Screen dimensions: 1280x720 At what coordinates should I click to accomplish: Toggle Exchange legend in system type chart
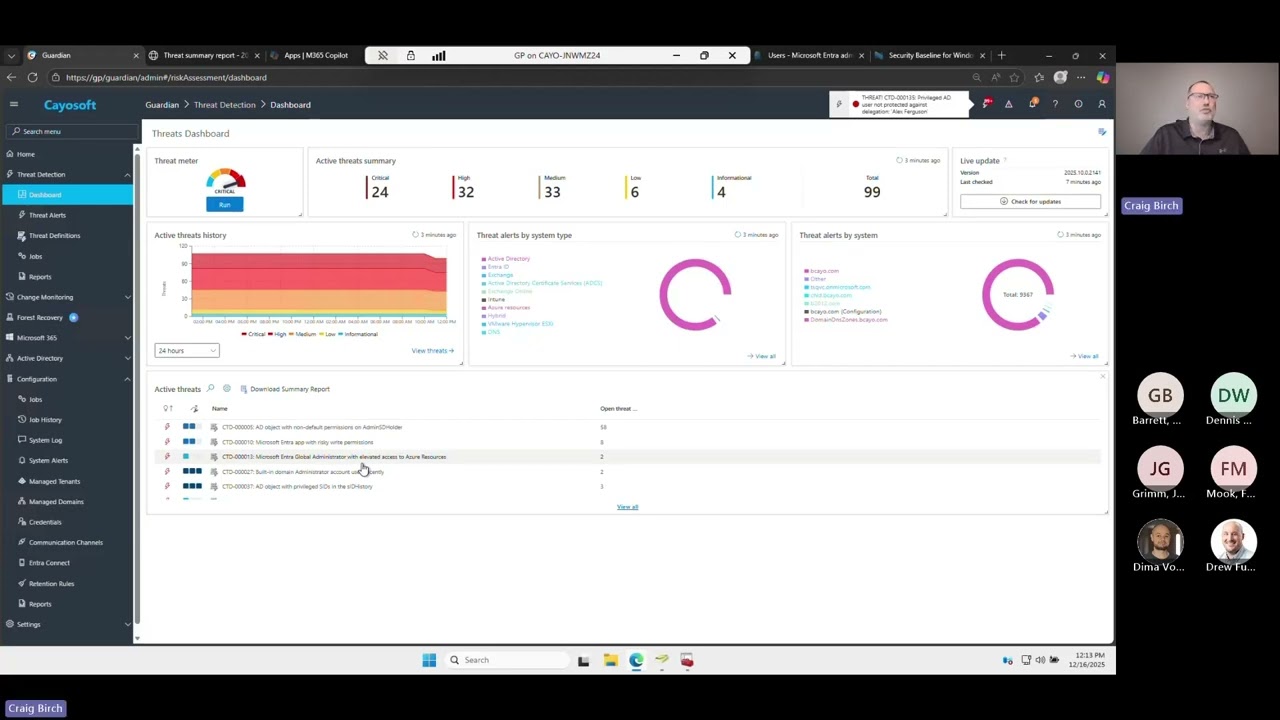[497, 275]
